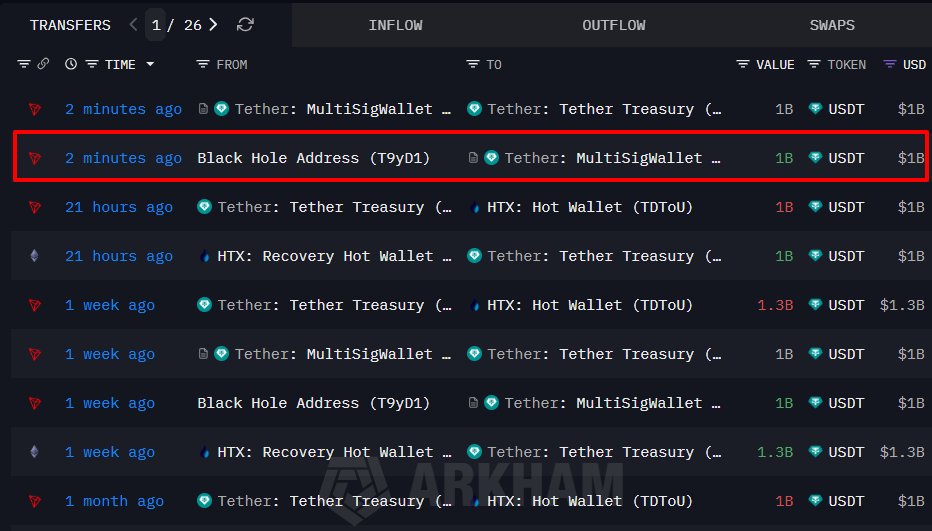Click Tron icon on Black Hole 2 minutes ago row
Viewport: 932px width, 531px height.
35,158
